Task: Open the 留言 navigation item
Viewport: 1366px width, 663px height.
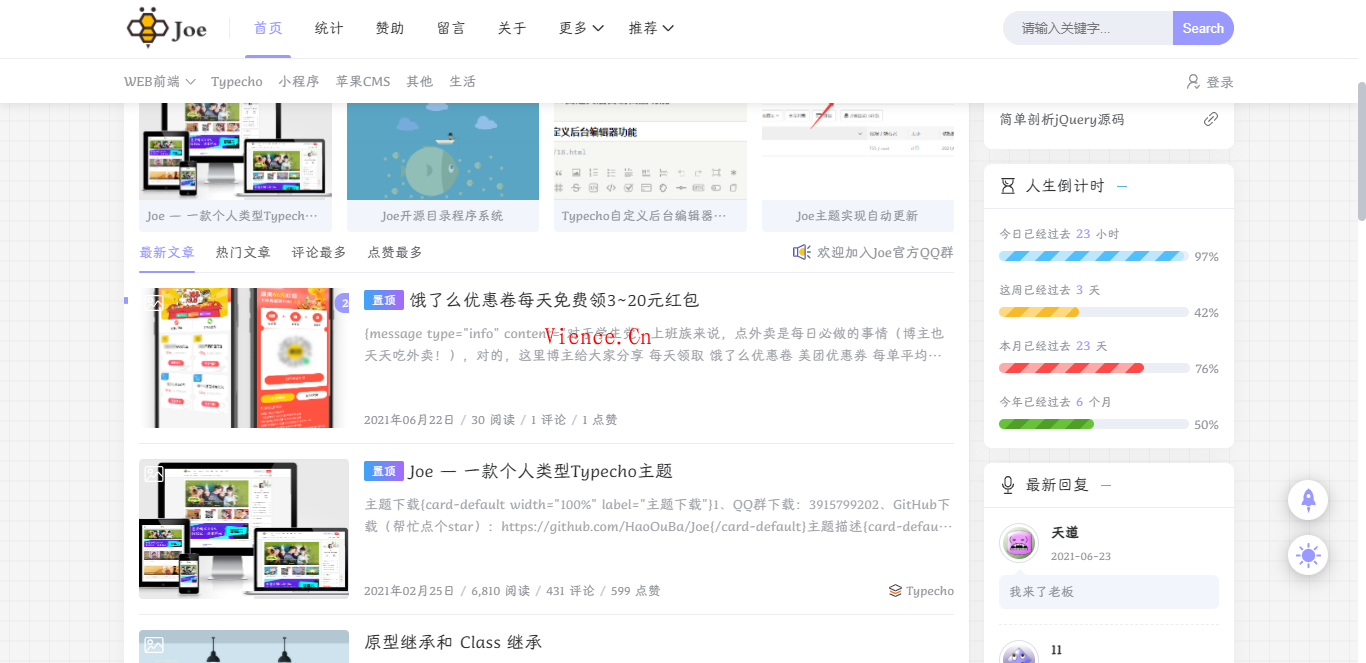Action: pos(451,28)
